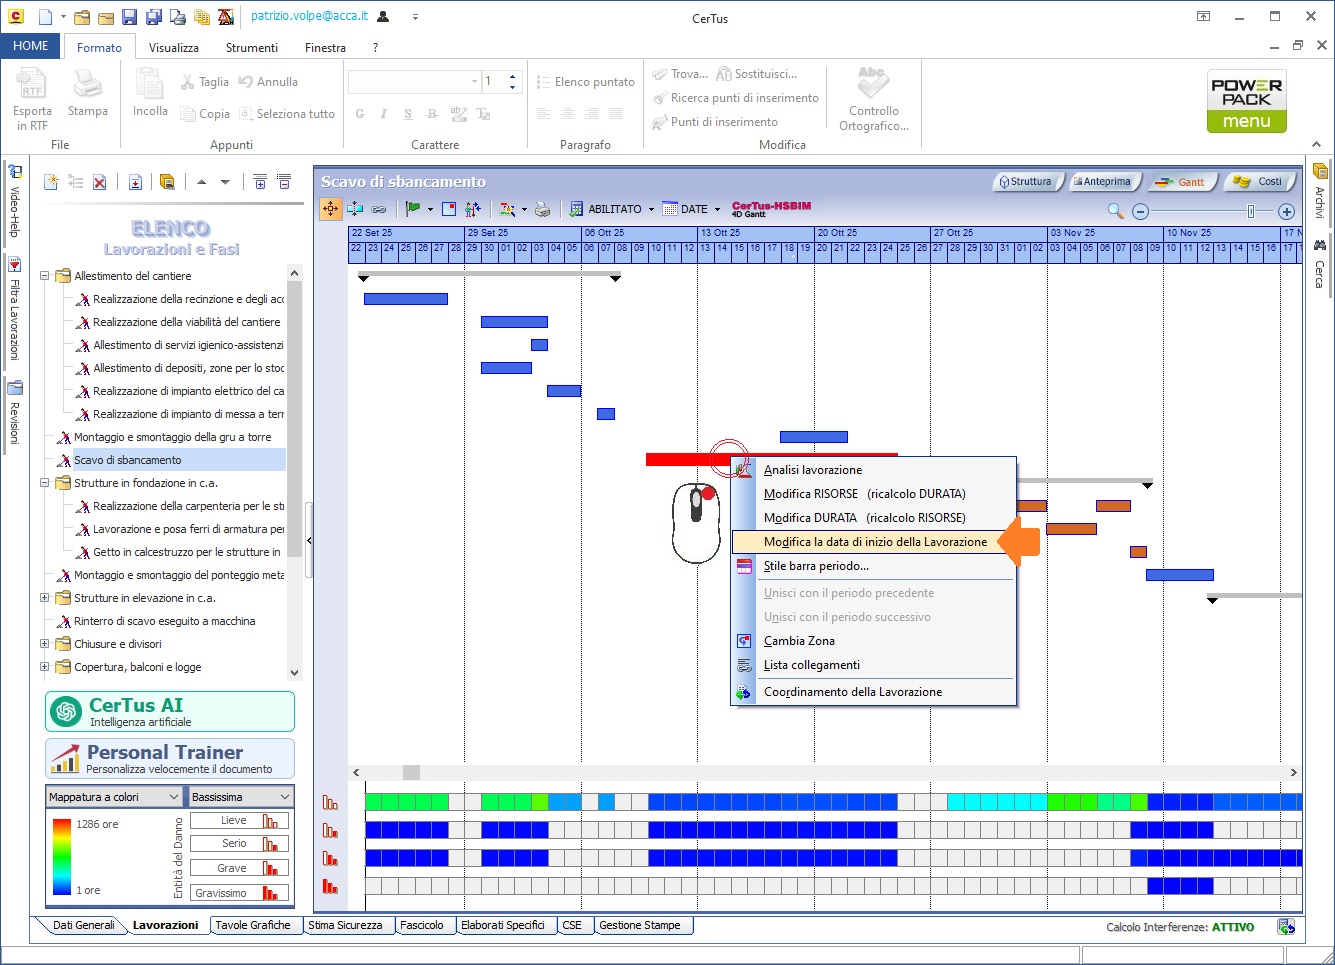Click the magnifier icon in Gantt toolbar
Screen dimensions: 1335x965
click(x=1115, y=210)
